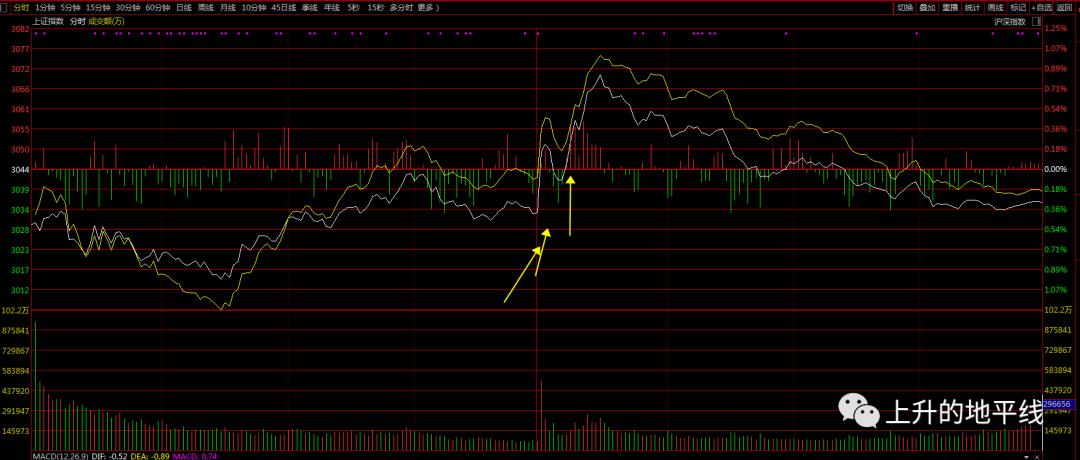Screen dimensions: 1080x460
Task: Click the 统计 statistics button
Action: 972,8
